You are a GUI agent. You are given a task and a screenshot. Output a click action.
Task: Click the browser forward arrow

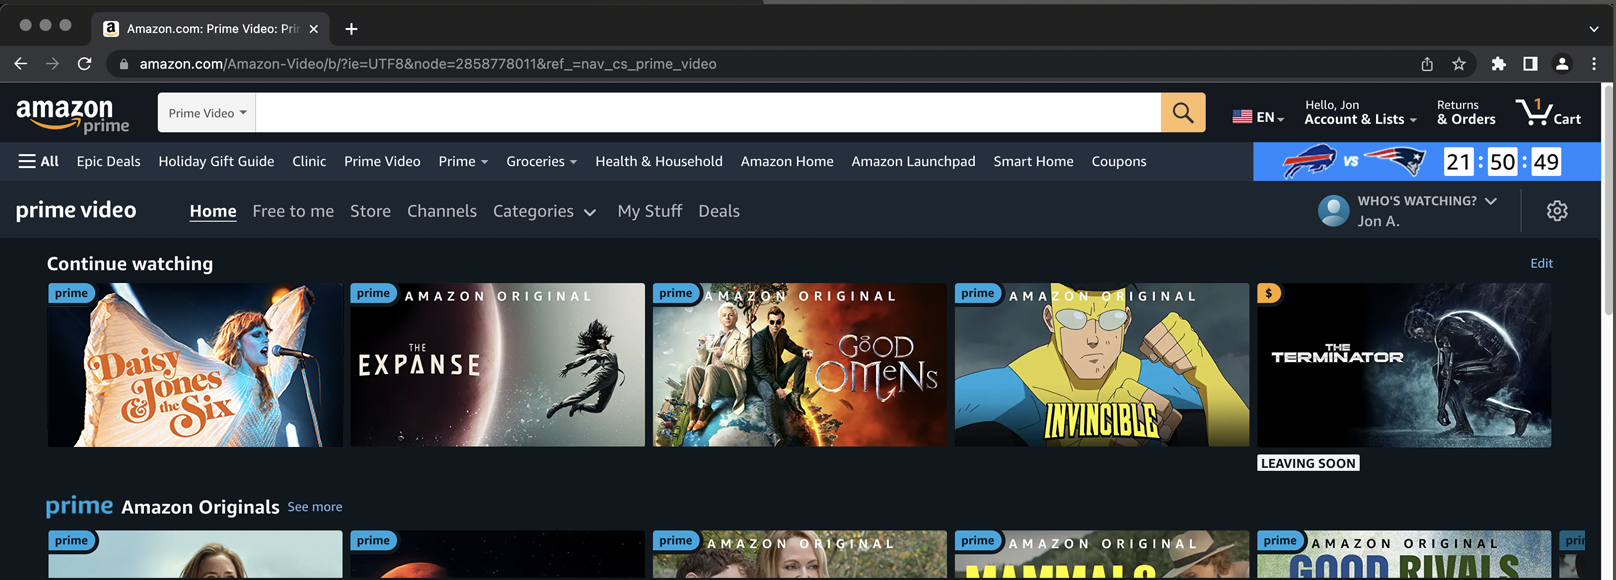click(52, 63)
